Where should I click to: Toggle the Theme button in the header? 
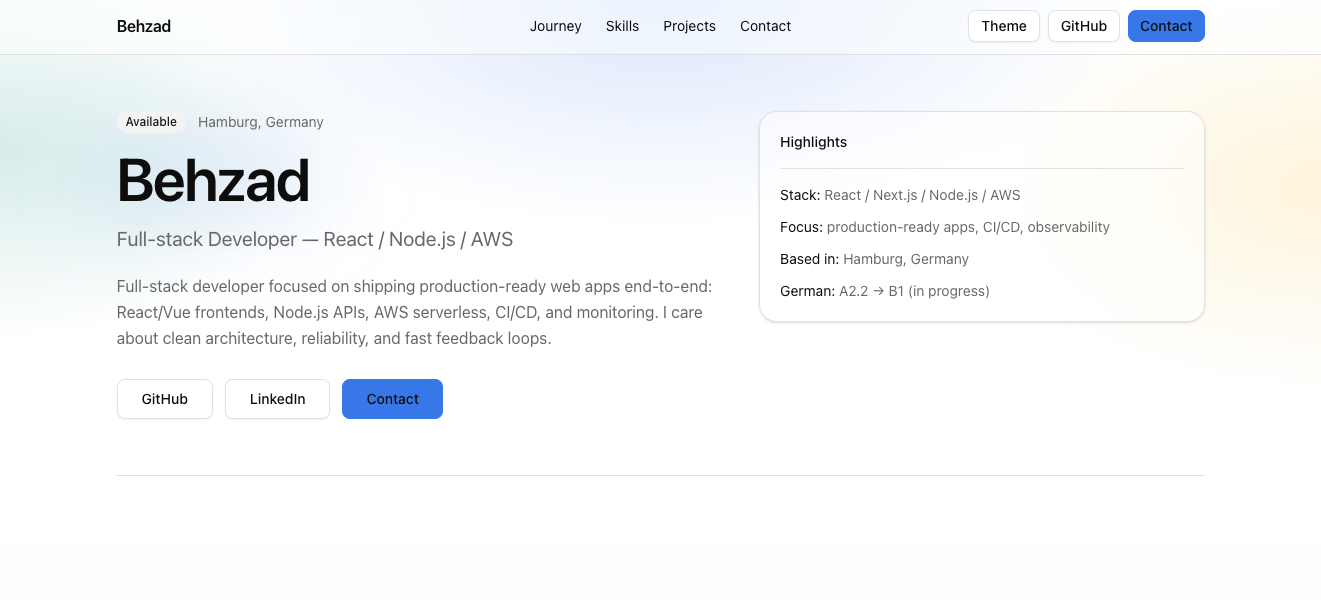pos(1003,26)
